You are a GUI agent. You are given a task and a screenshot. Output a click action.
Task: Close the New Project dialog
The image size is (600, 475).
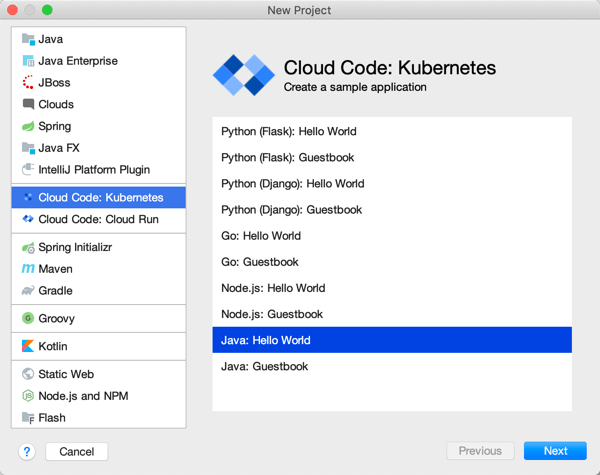point(13,10)
